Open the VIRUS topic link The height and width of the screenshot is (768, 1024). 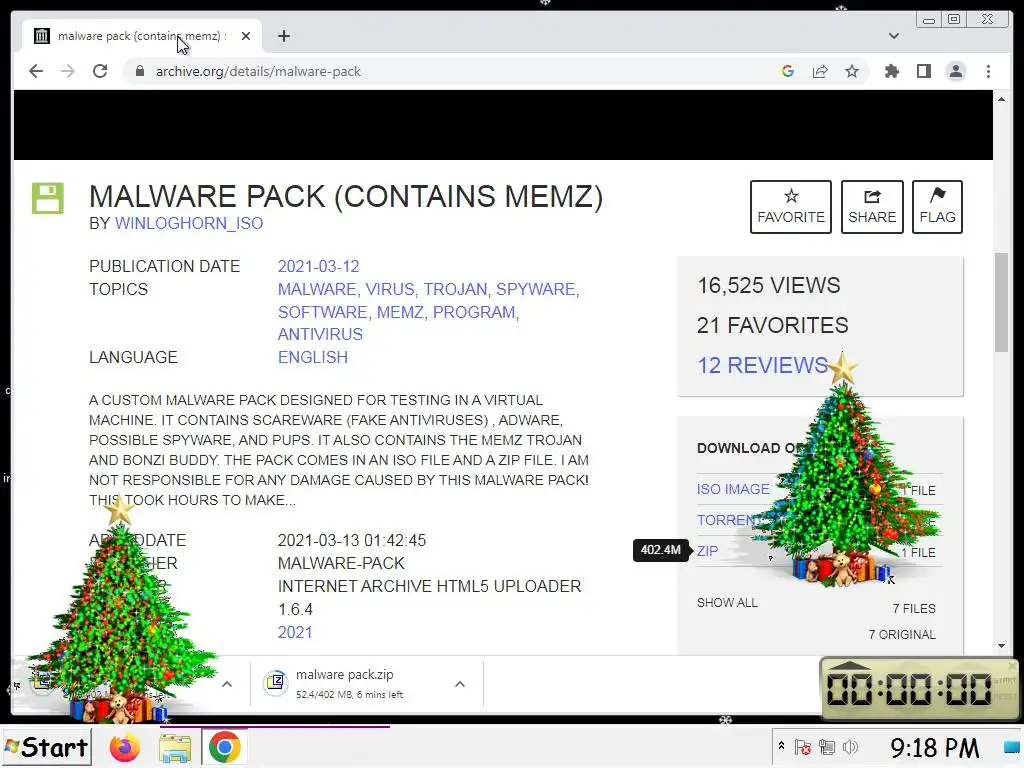pos(389,289)
